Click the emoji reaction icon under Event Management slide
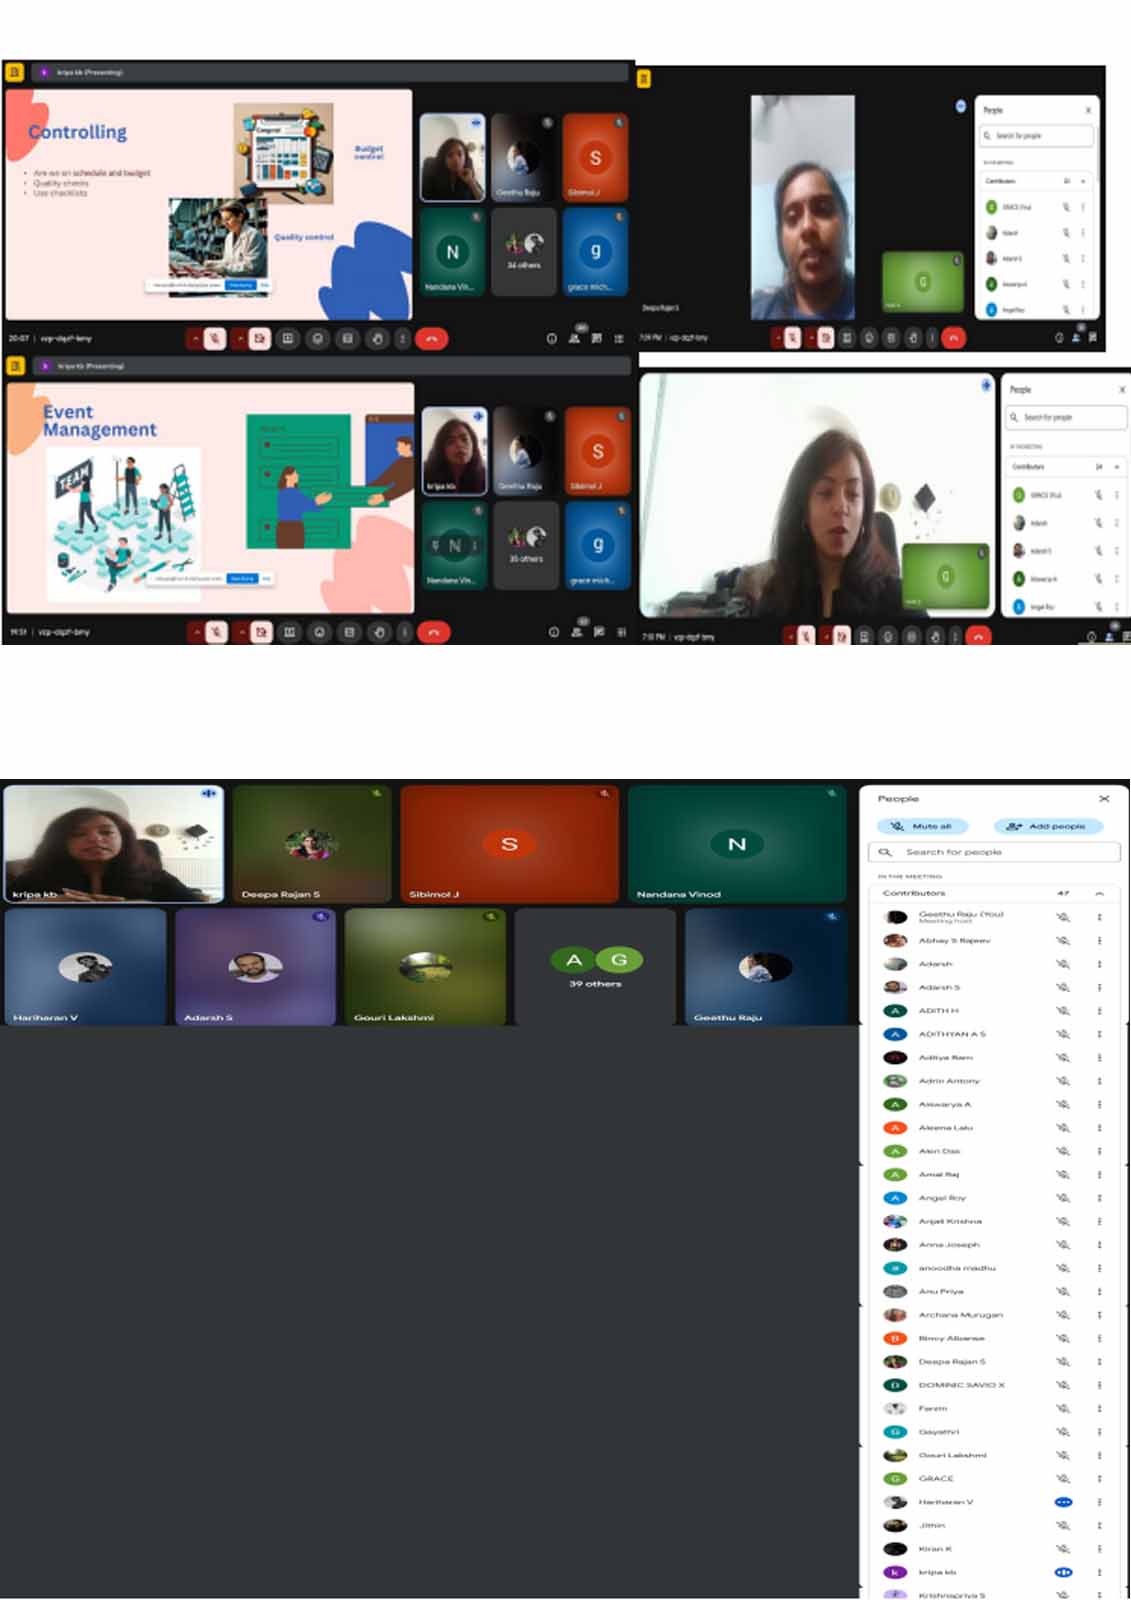The image size is (1131, 1600). (319, 632)
